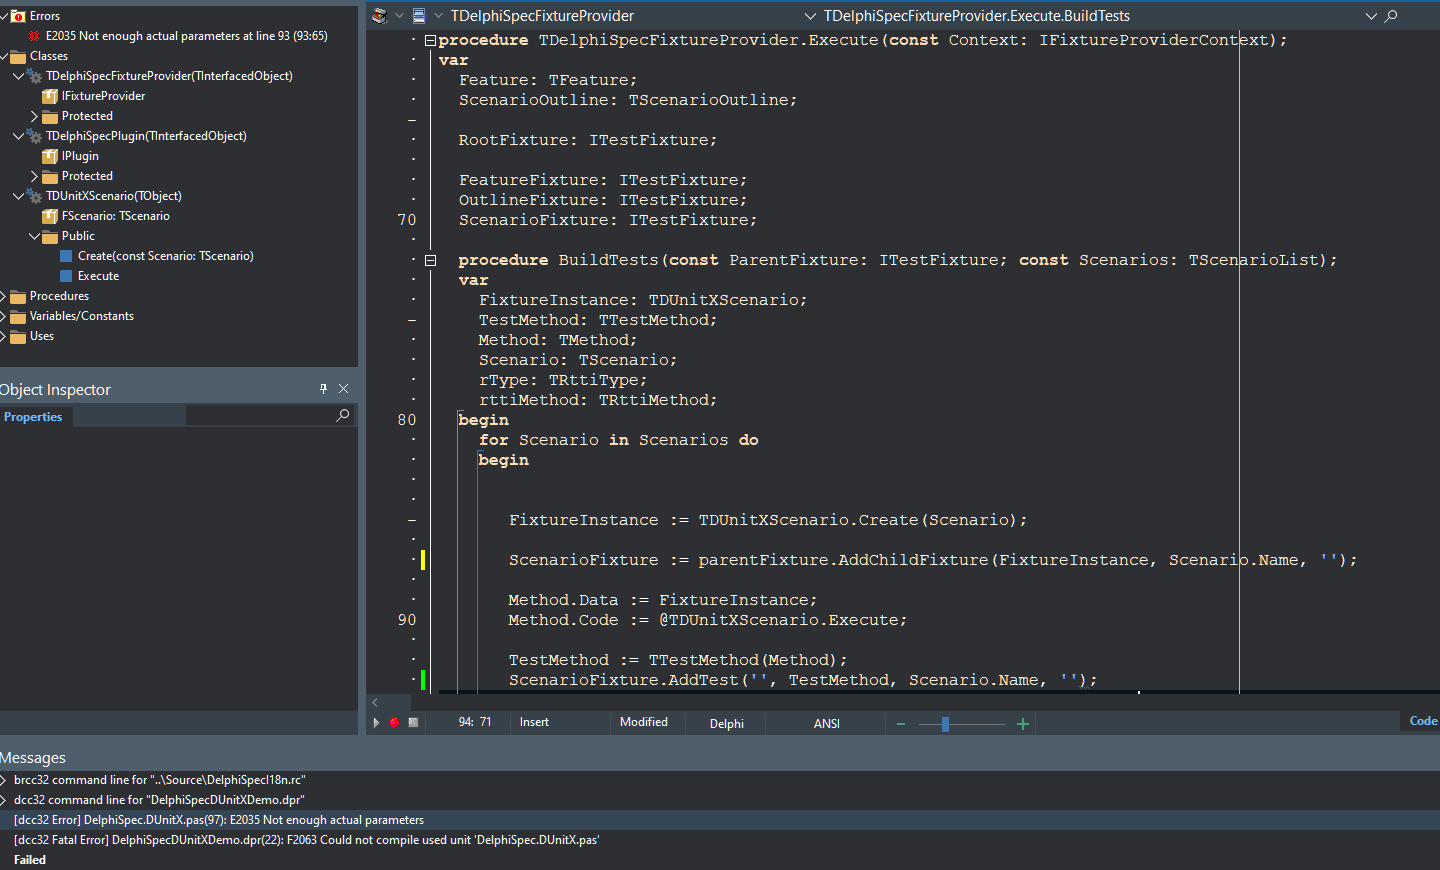Click line number 70 in the gutter
This screenshot has height=870, width=1440.
click(407, 220)
